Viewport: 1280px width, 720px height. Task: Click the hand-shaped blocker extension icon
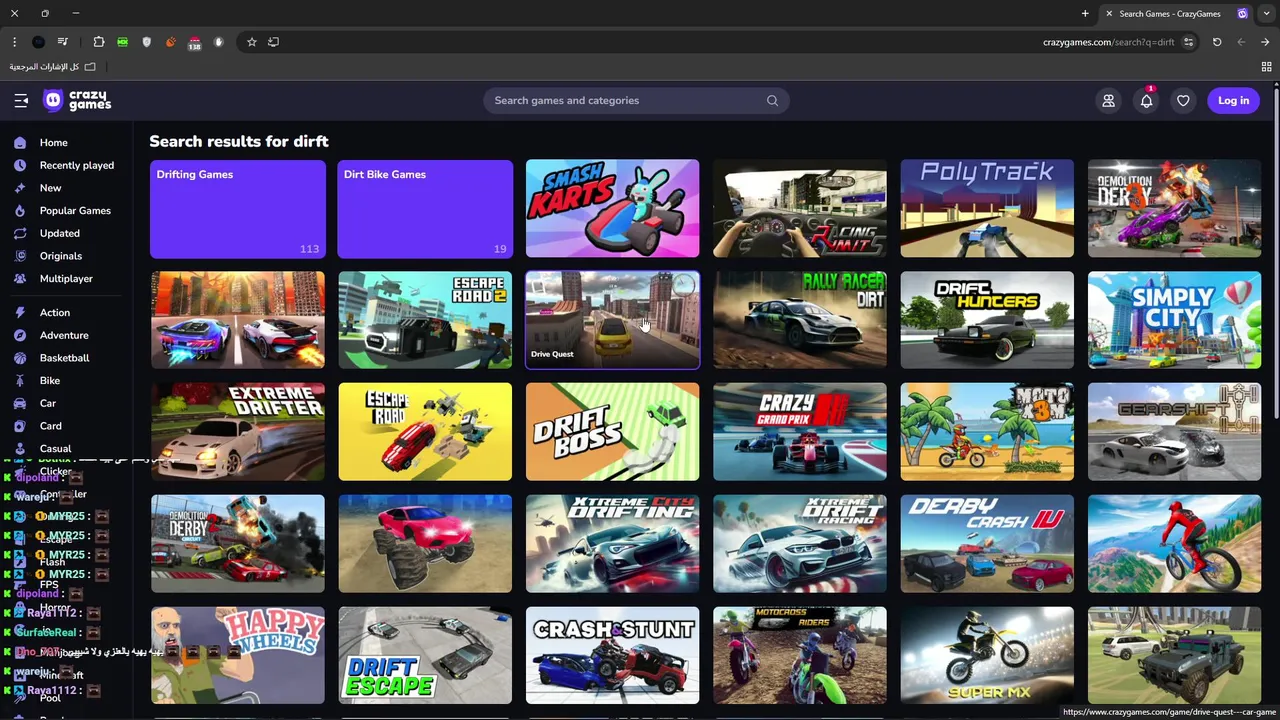(219, 42)
